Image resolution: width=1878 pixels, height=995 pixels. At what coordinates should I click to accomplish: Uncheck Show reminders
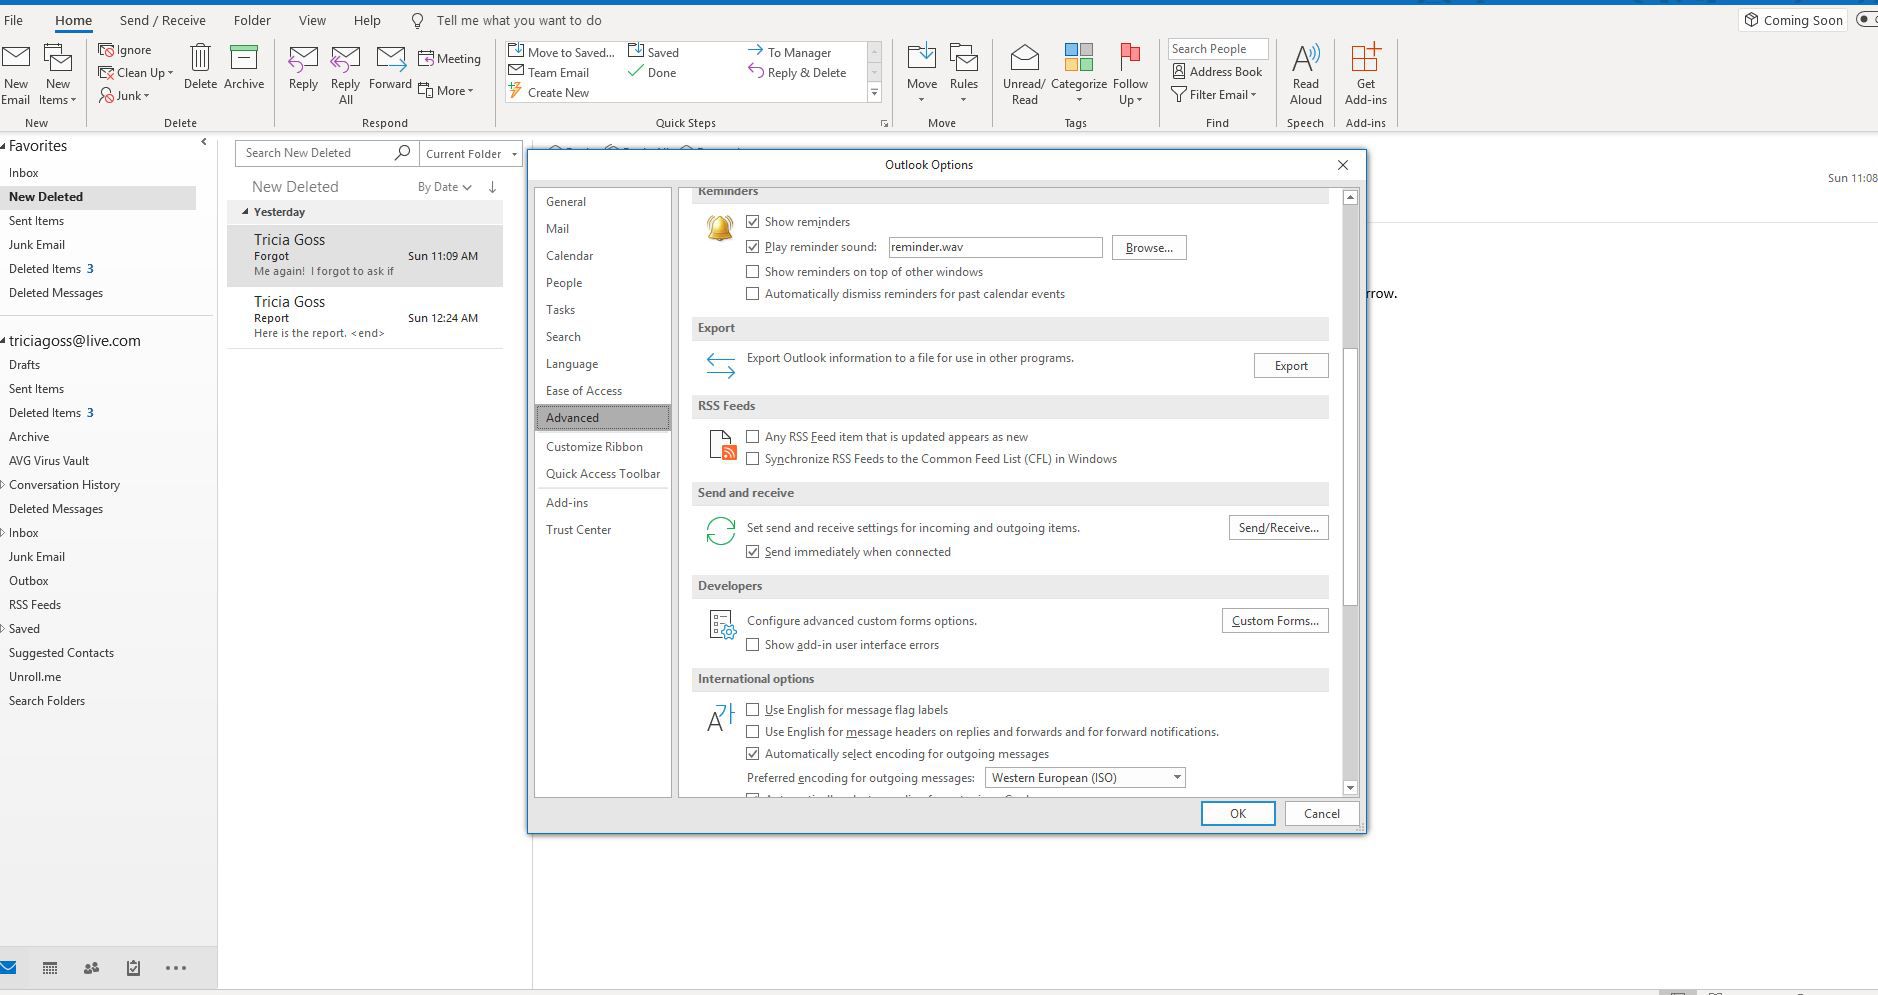753,222
